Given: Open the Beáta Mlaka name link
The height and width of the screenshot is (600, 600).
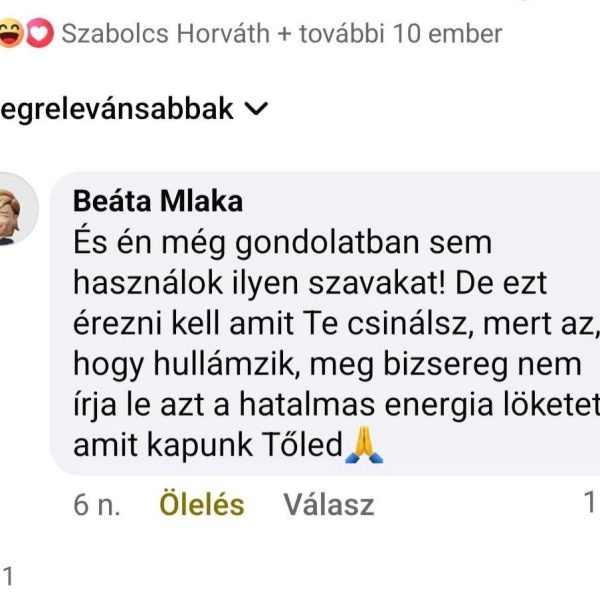Looking at the screenshot, I should point(158,201).
